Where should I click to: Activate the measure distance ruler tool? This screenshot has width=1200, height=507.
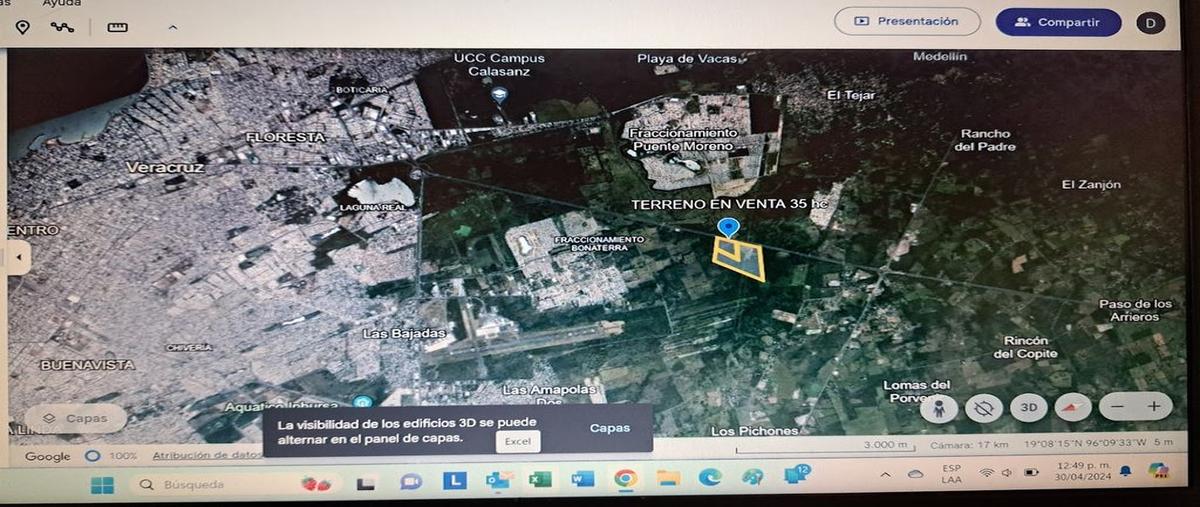pyautogui.click(x=118, y=27)
